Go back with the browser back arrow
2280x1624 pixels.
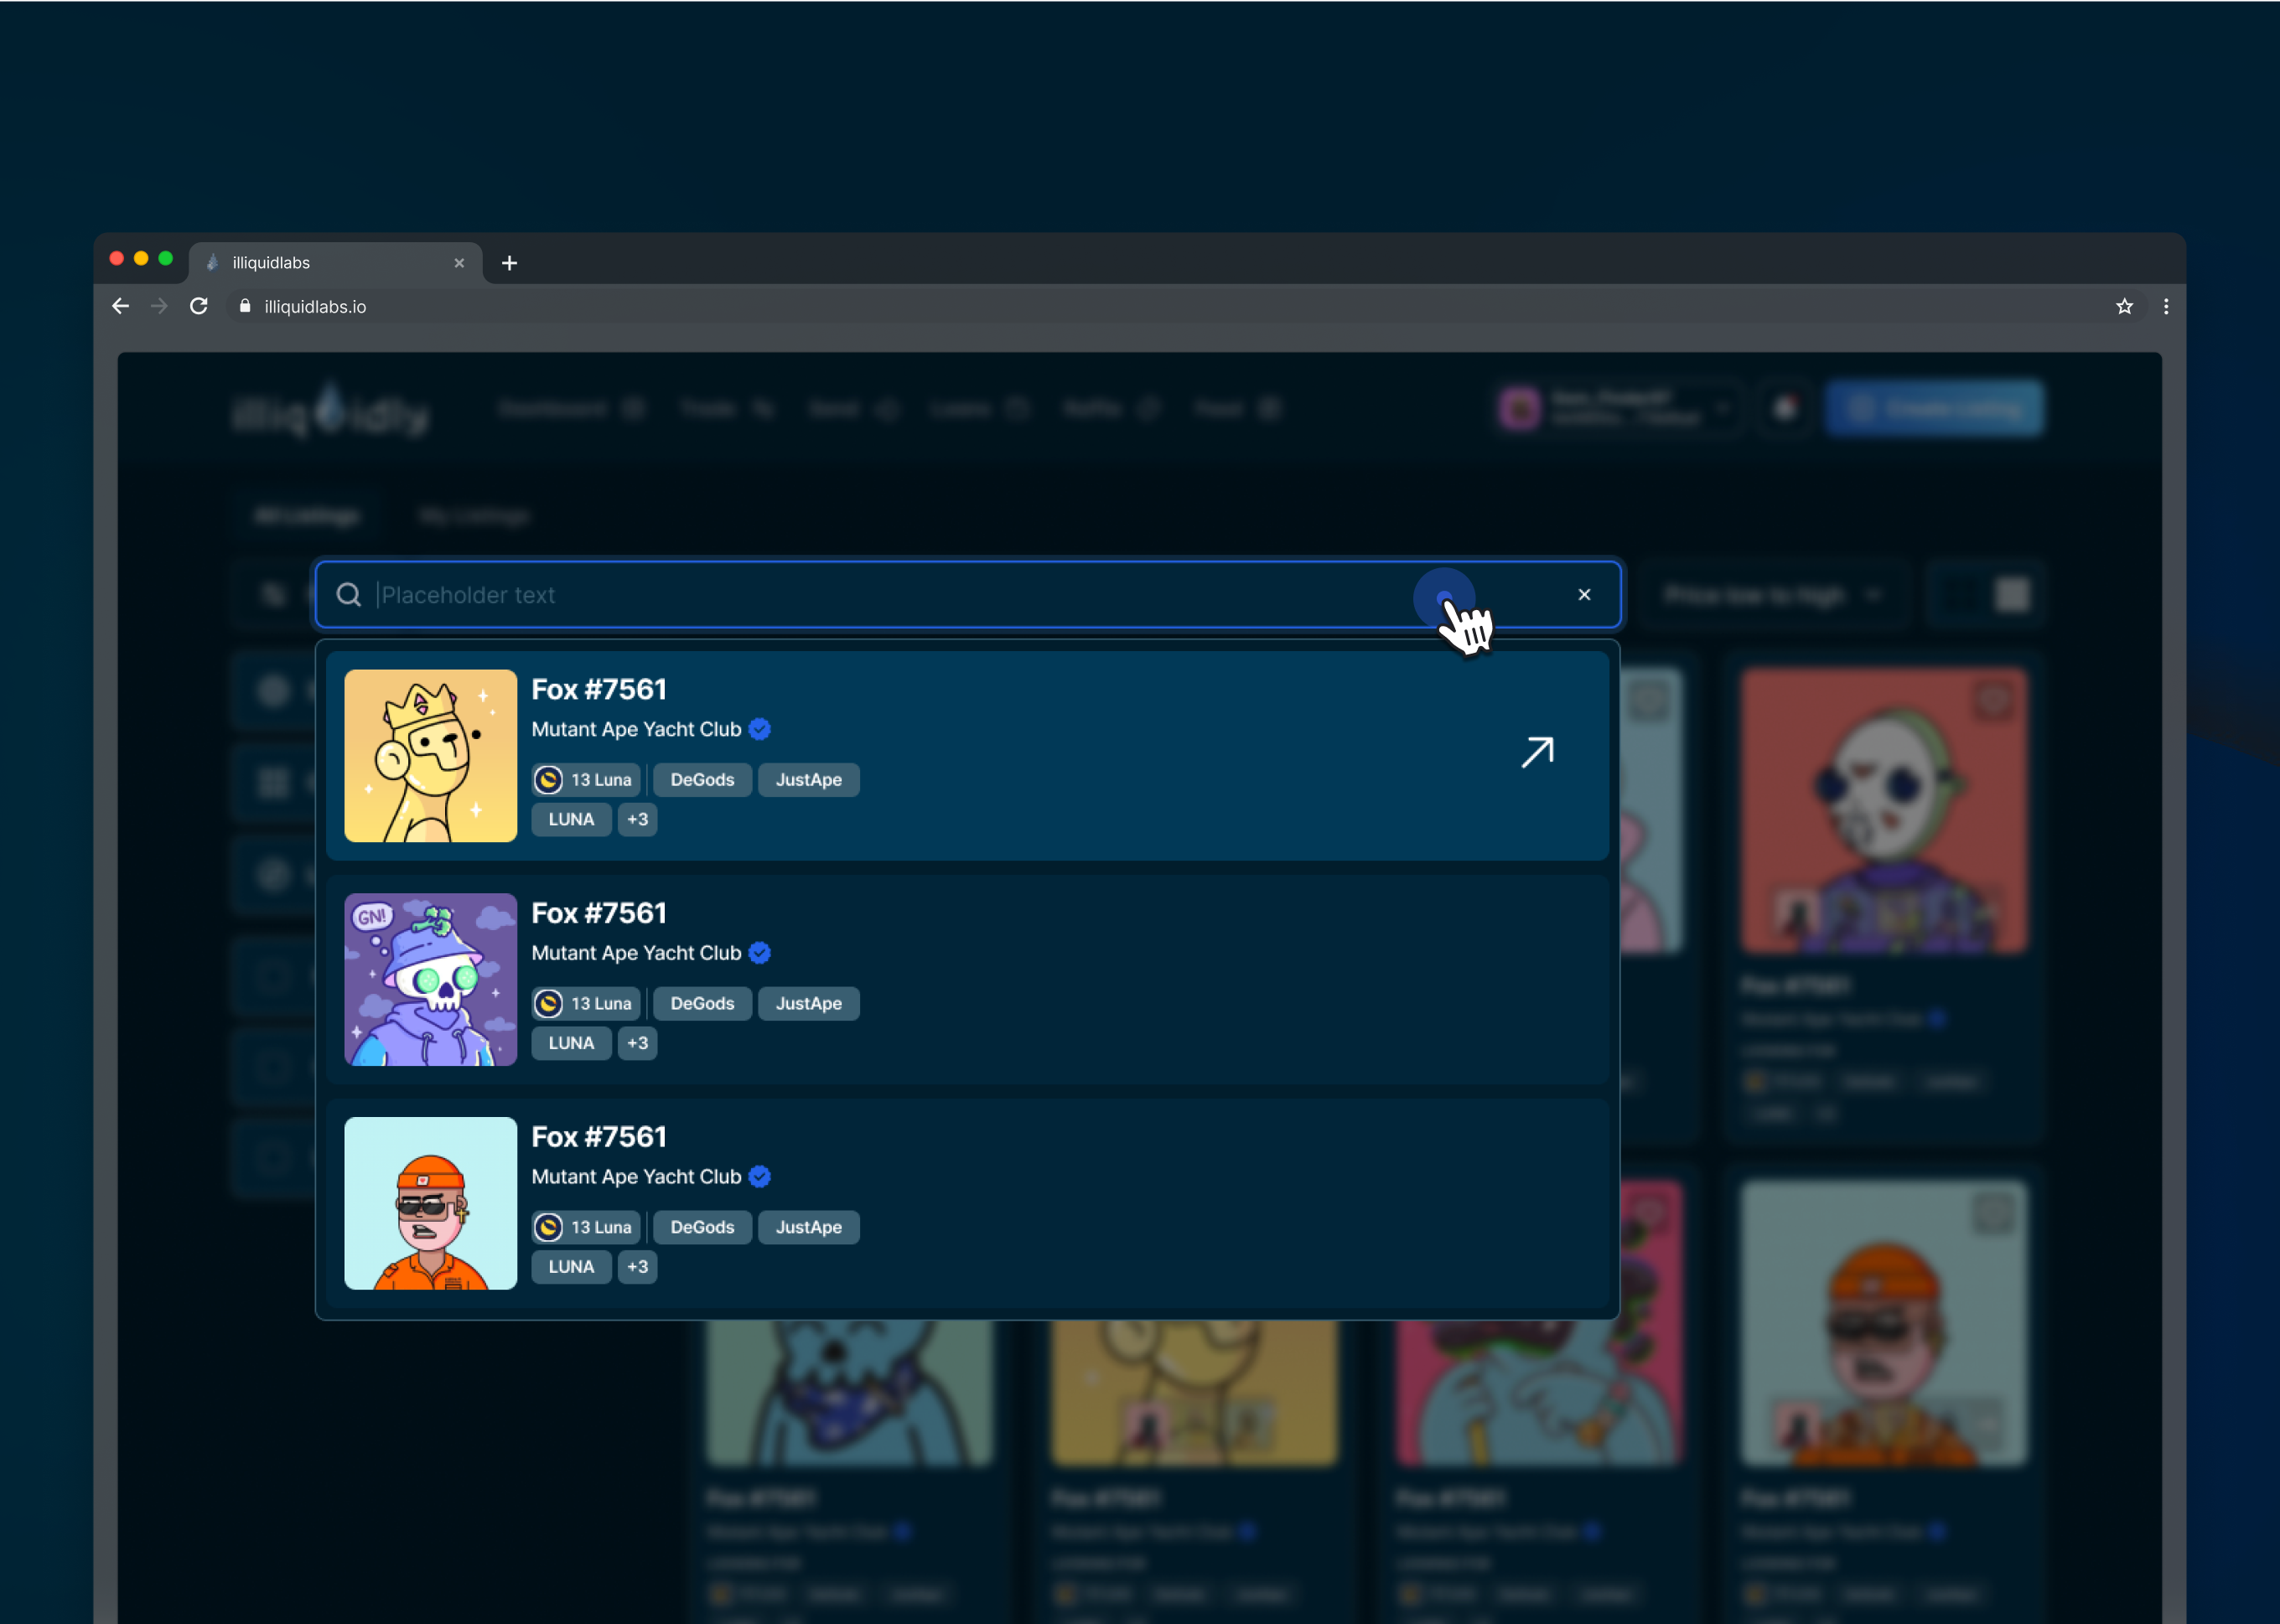[x=121, y=306]
